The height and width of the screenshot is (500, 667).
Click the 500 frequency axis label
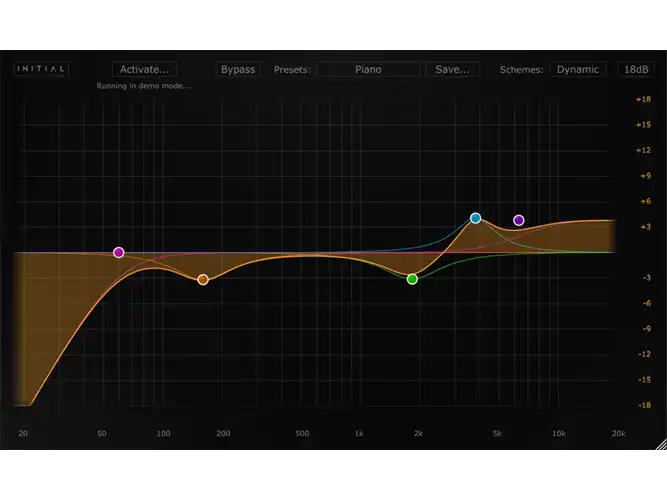point(302,434)
